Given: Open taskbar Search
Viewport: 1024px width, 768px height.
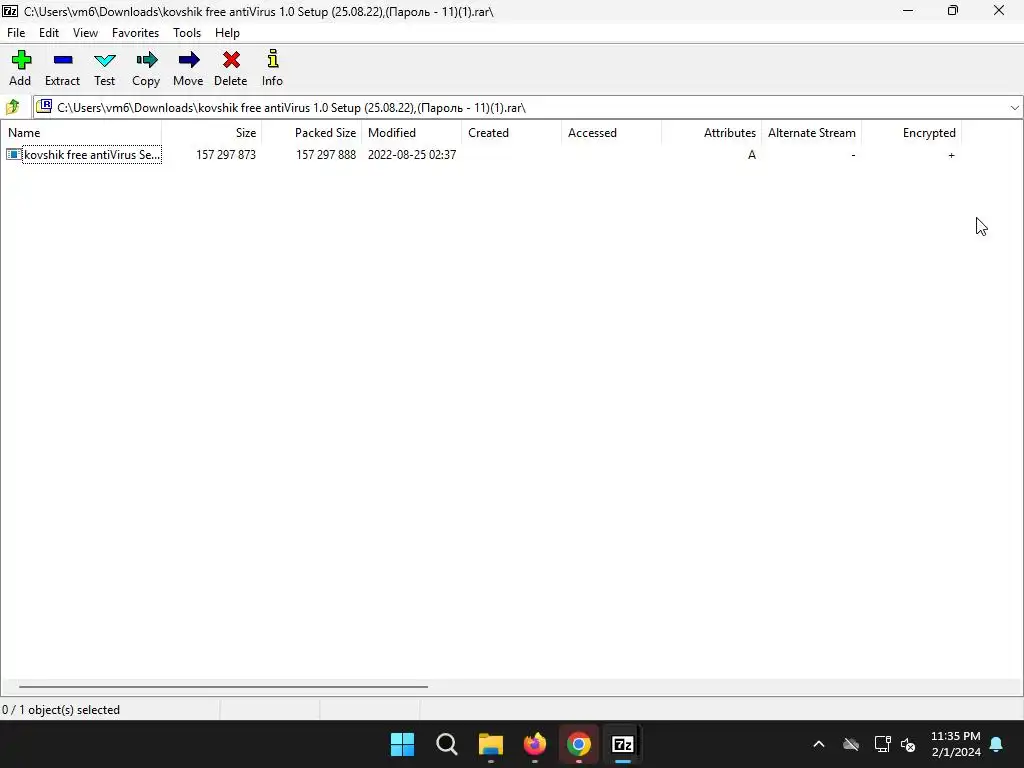Looking at the screenshot, I should tap(447, 744).
